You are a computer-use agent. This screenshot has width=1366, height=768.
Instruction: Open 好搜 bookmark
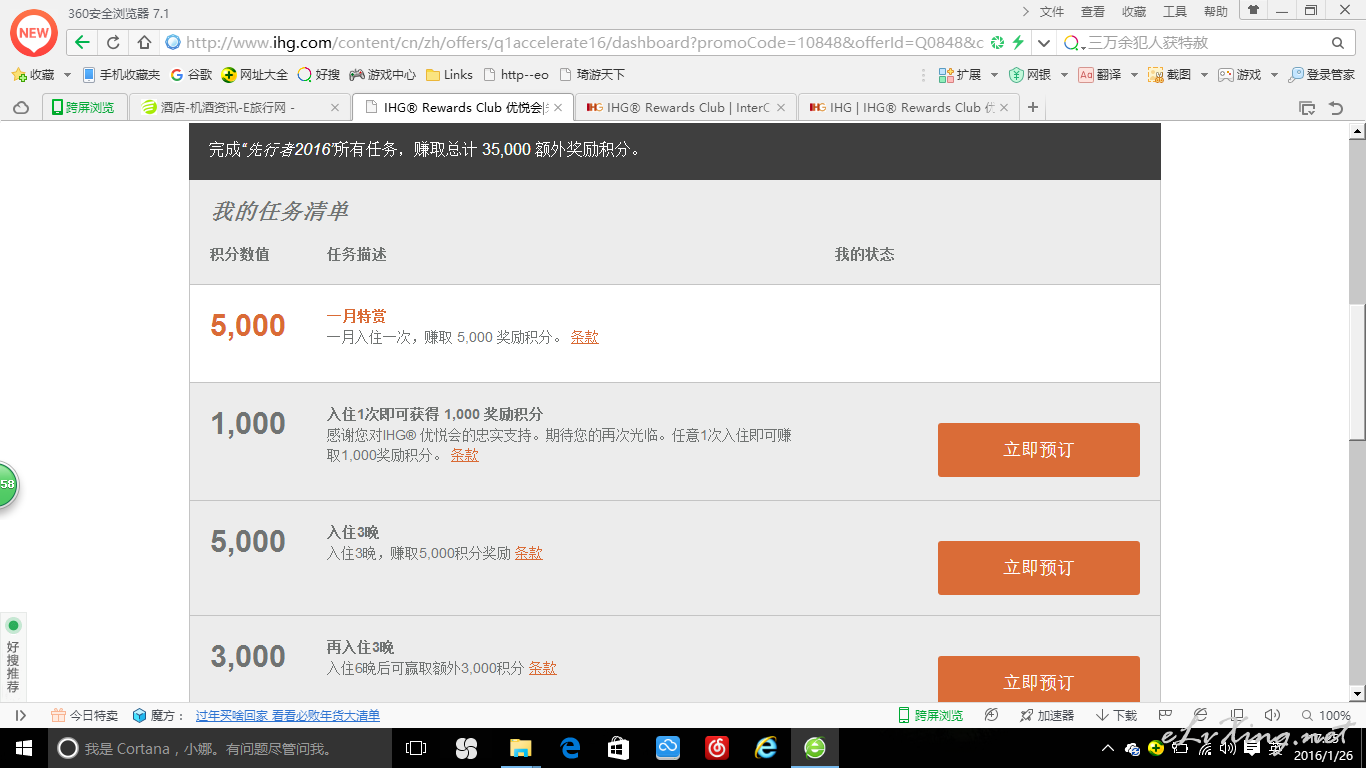pyautogui.click(x=319, y=75)
